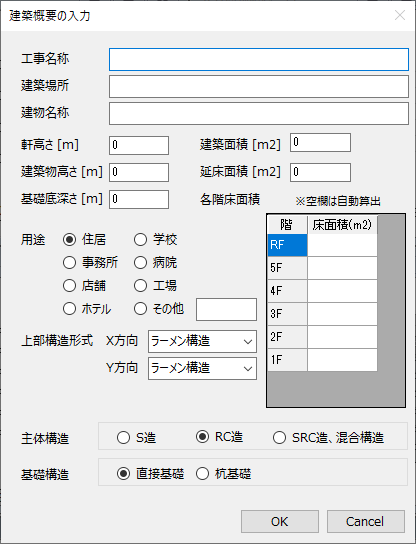
Task: Expand the Y方向 structure dropdown
Action: click(x=202, y=368)
